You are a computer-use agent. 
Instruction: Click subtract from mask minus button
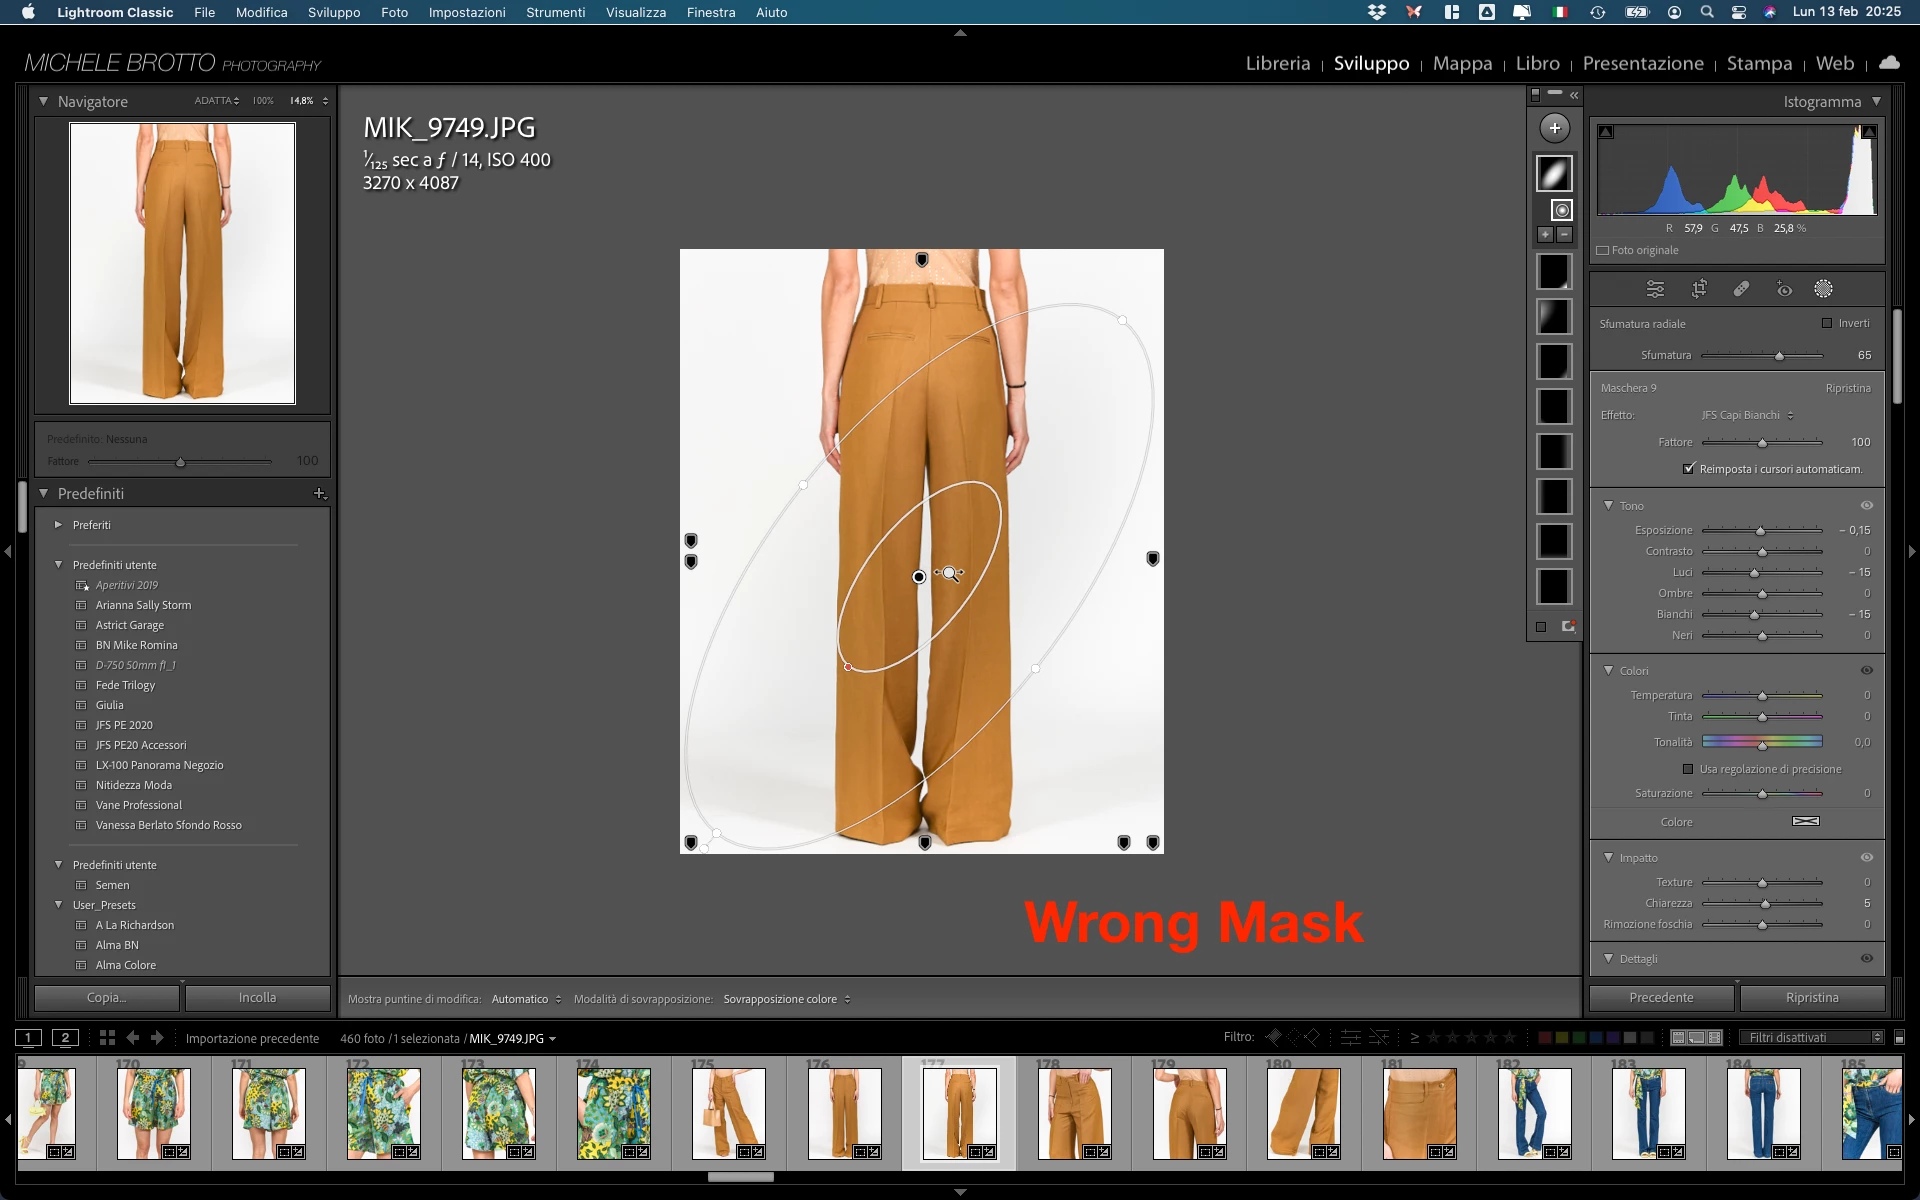(1565, 234)
